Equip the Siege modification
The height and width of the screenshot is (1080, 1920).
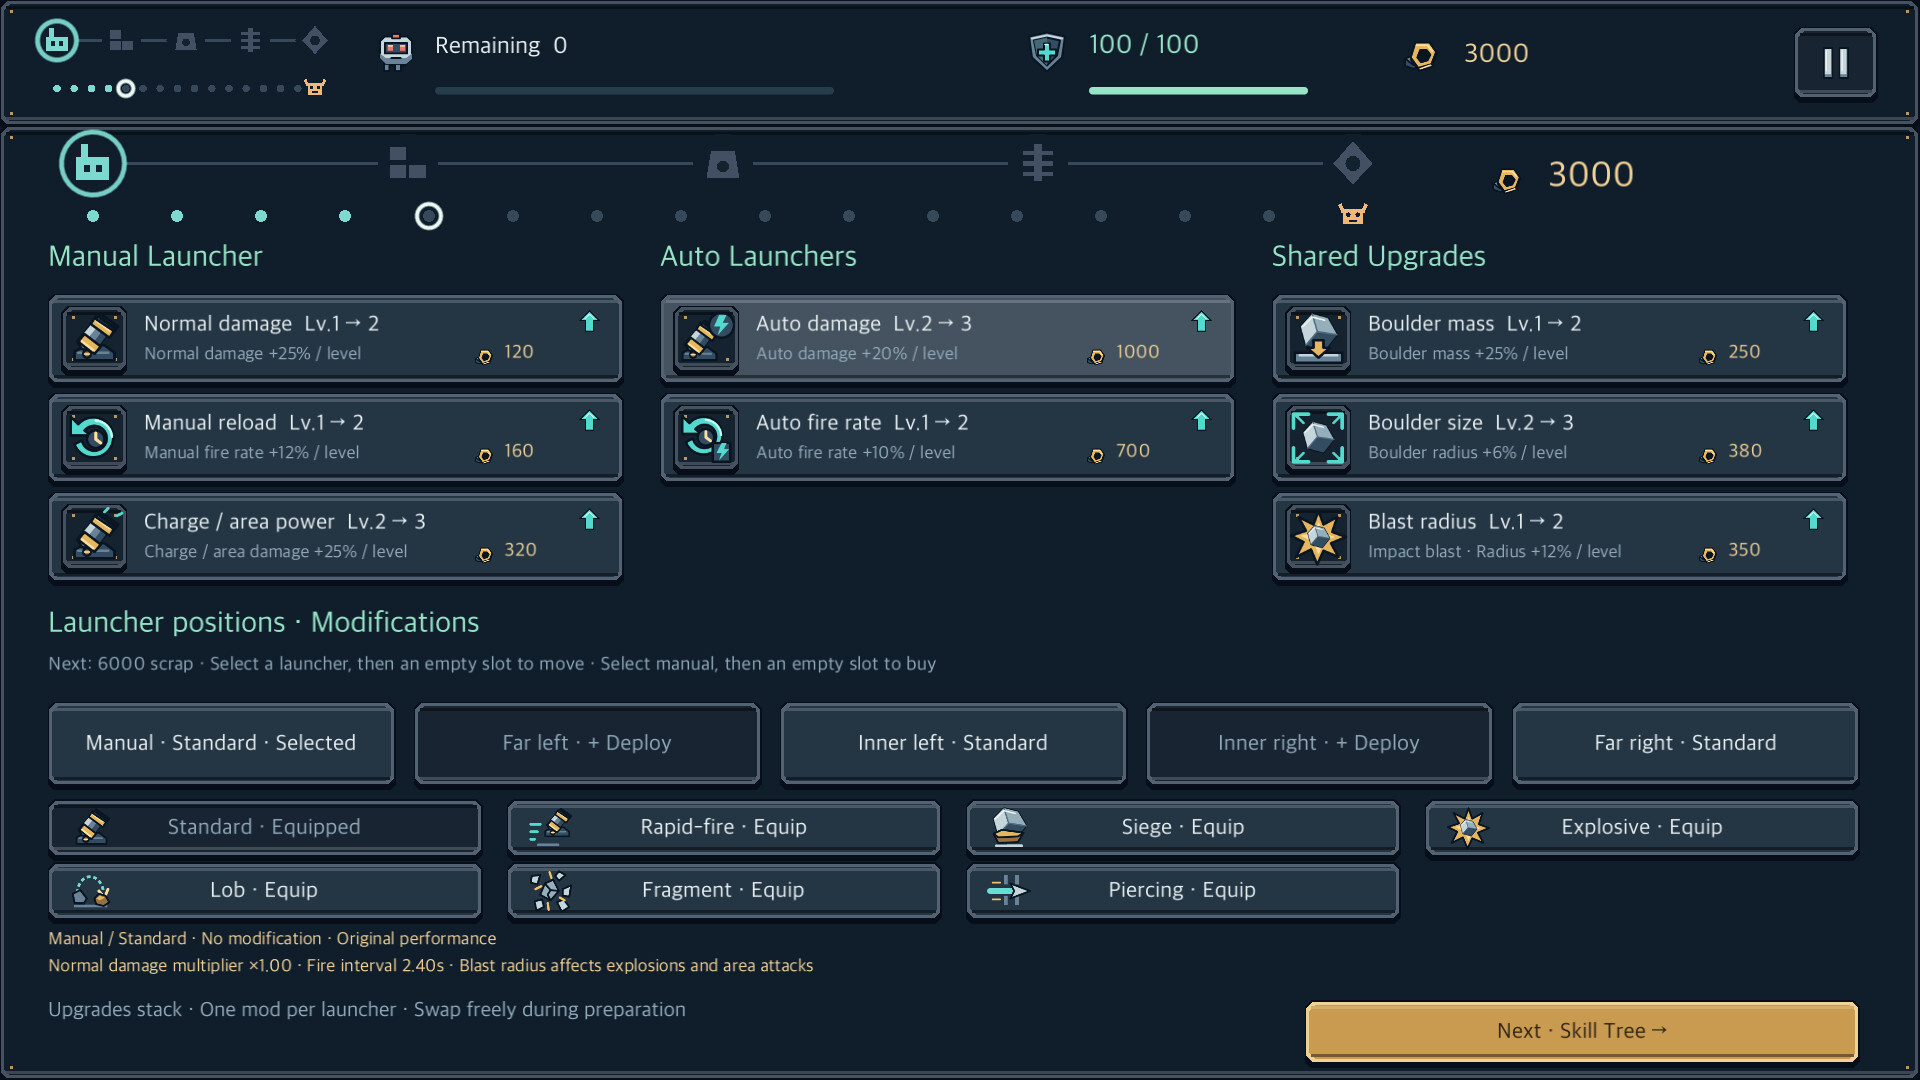coord(1182,827)
